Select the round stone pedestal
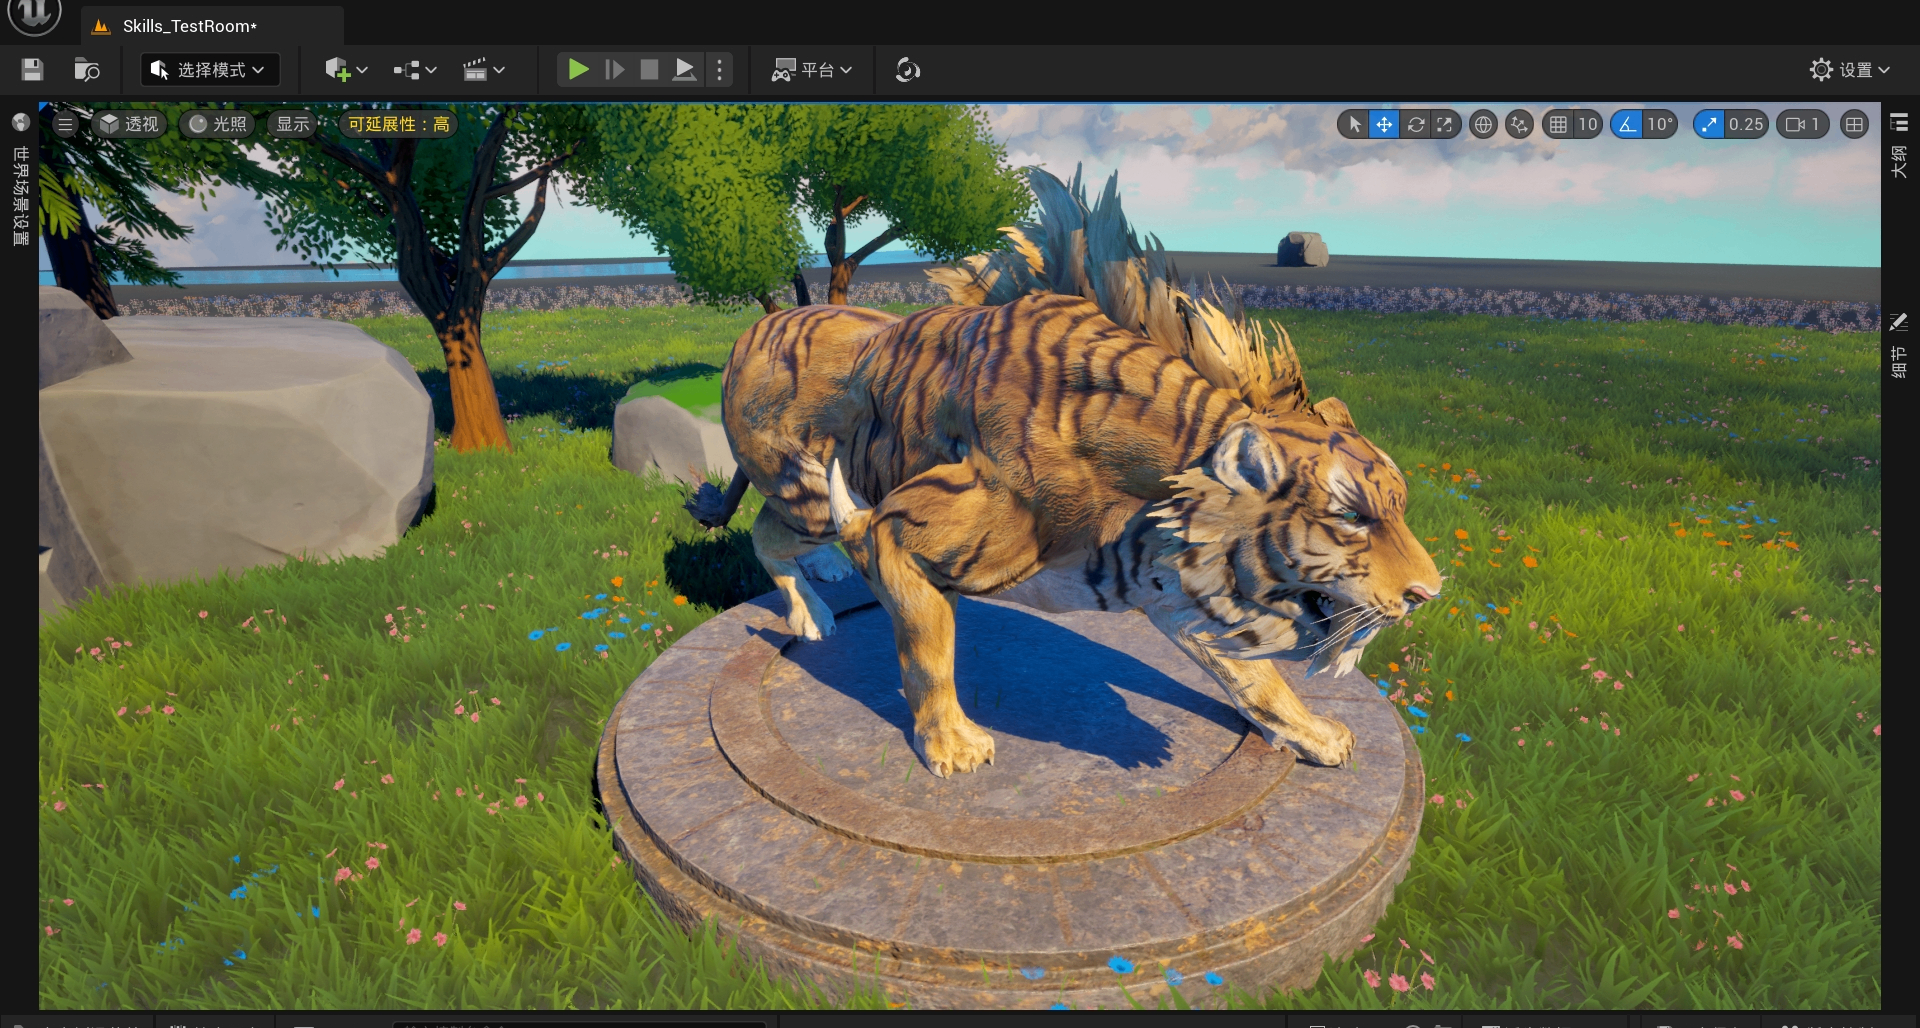Viewport: 1920px width, 1028px height. click(1010, 800)
